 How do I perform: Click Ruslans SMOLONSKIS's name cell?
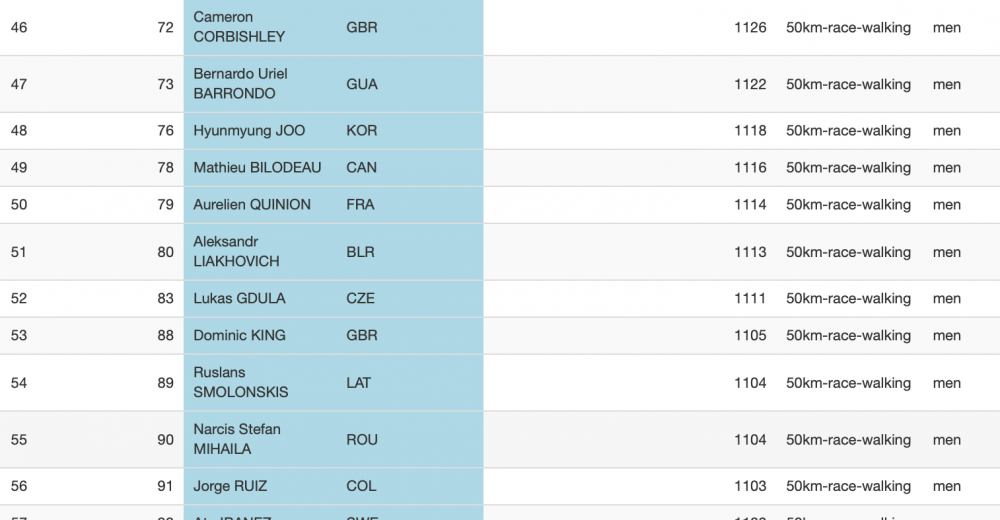point(240,383)
